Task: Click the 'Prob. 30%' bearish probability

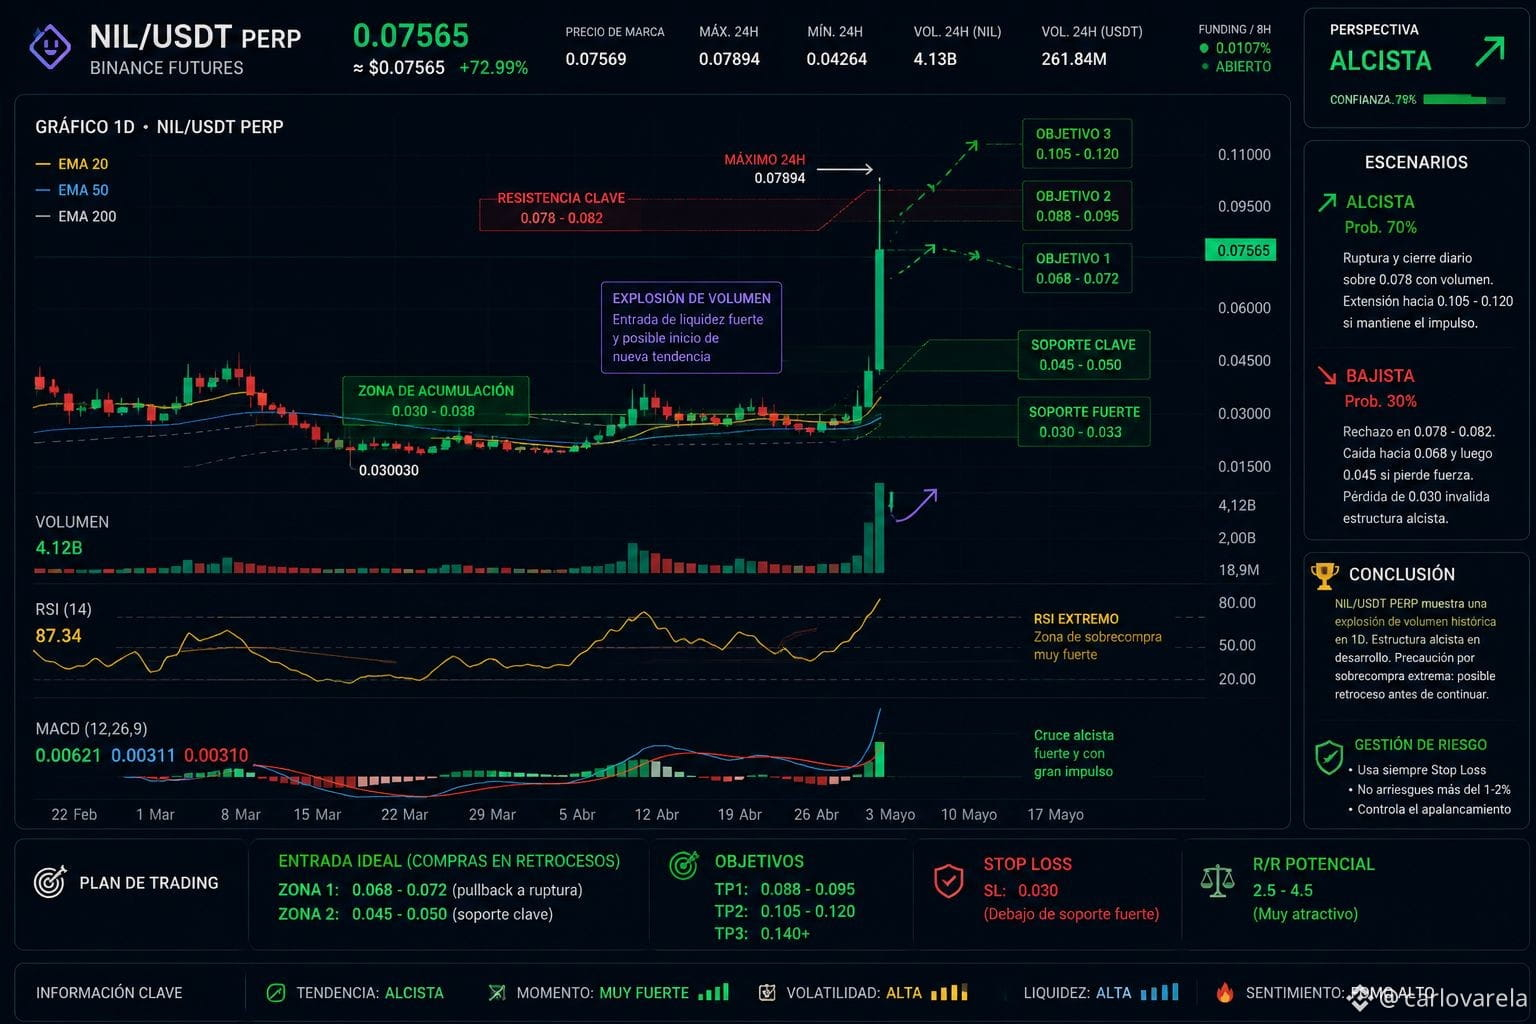Action: 1380,401
